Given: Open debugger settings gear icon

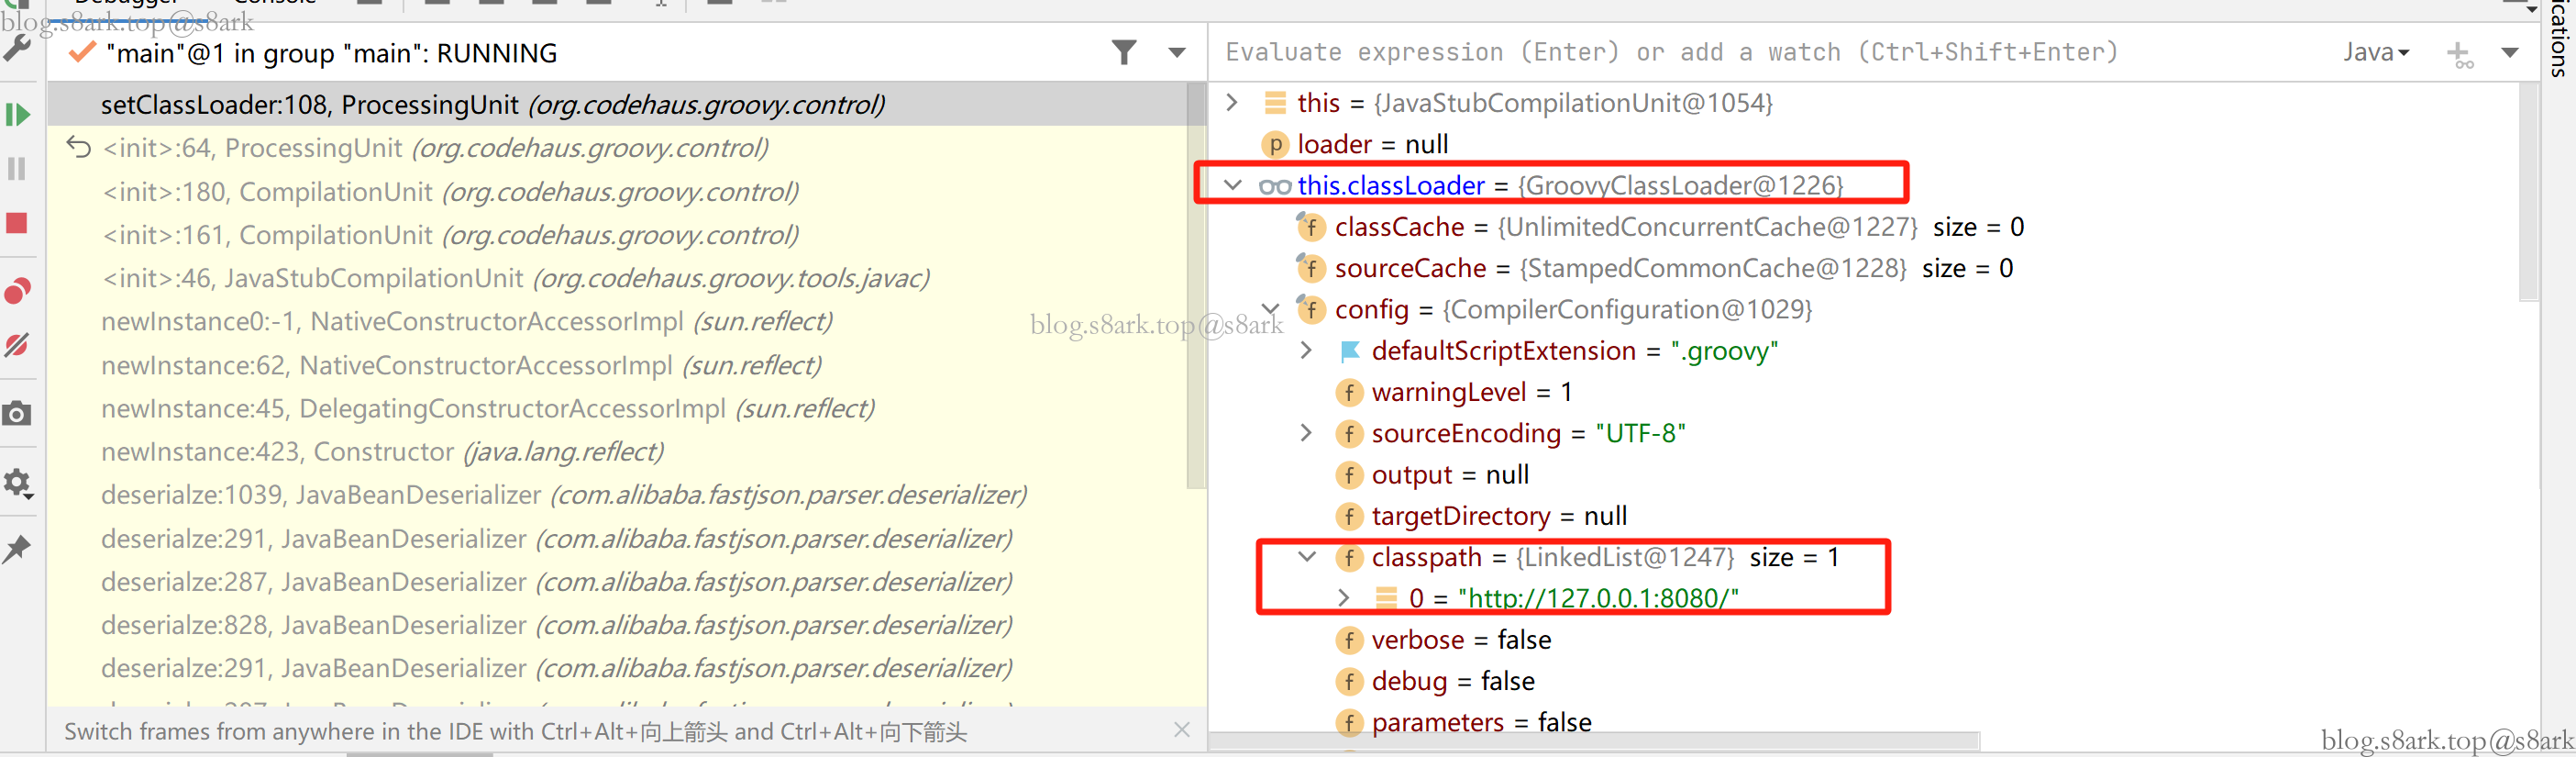Looking at the screenshot, I should pos(17,484).
